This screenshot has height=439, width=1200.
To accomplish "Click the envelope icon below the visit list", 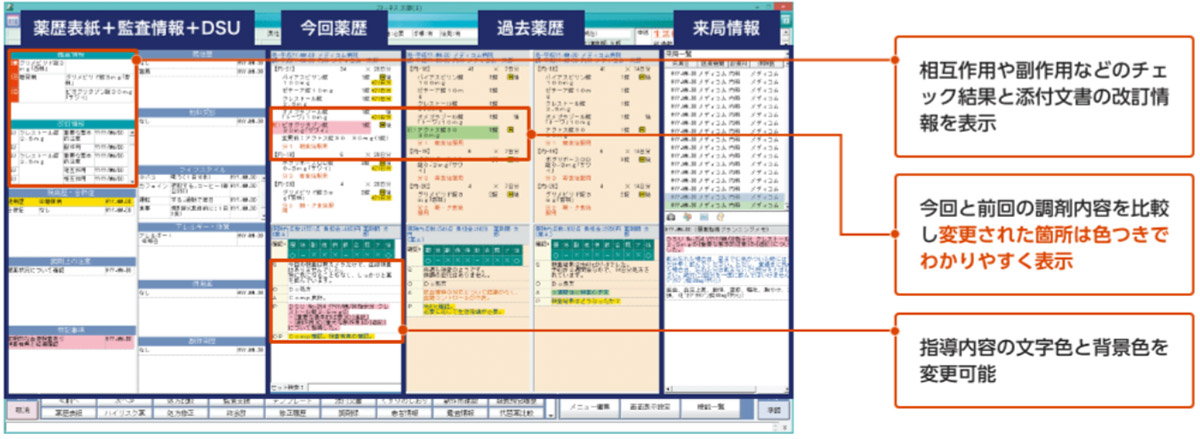I will pos(704,216).
